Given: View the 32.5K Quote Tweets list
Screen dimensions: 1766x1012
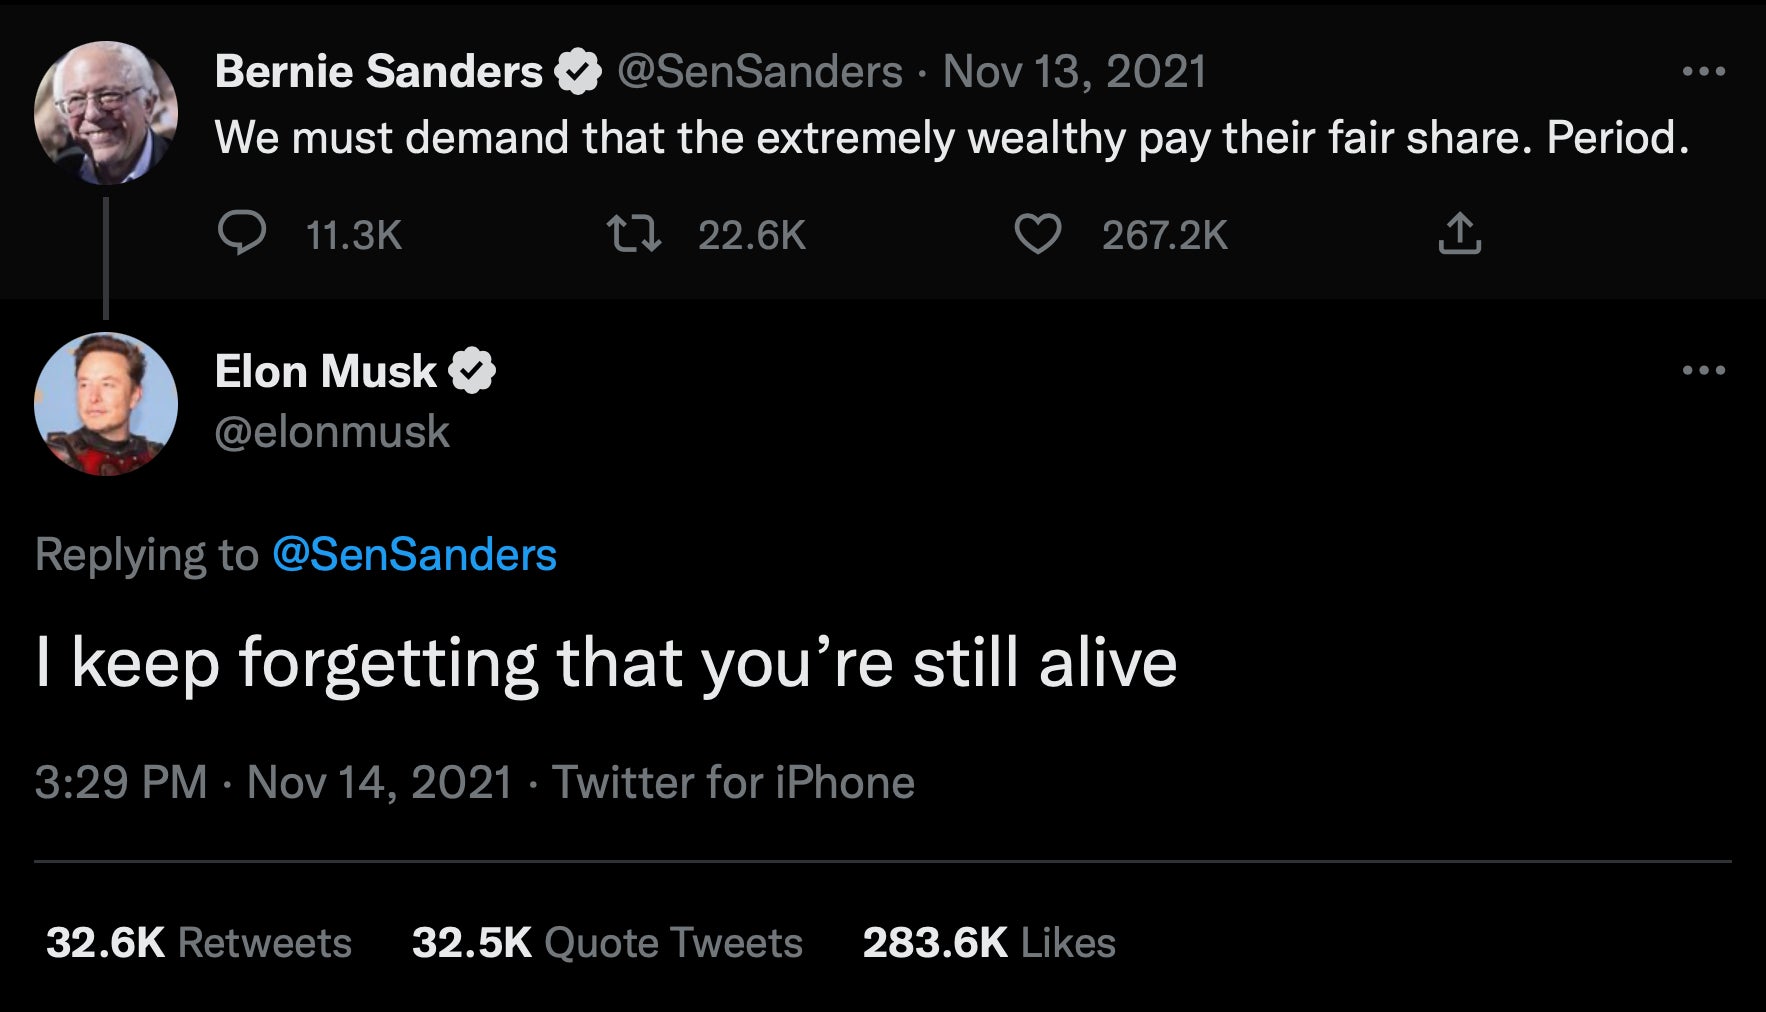Looking at the screenshot, I should click(607, 943).
